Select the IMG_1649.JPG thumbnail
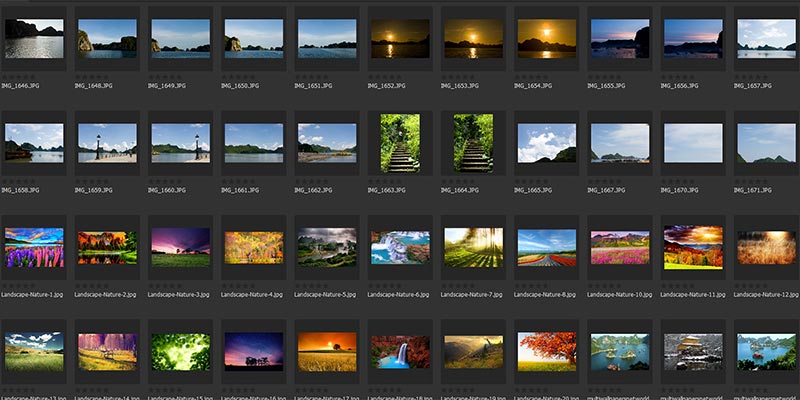 pos(181,39)
